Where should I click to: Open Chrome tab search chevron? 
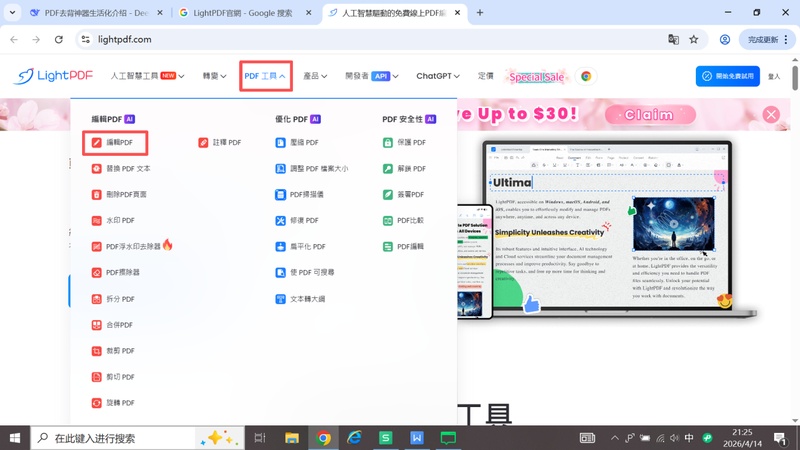(12, 13)
